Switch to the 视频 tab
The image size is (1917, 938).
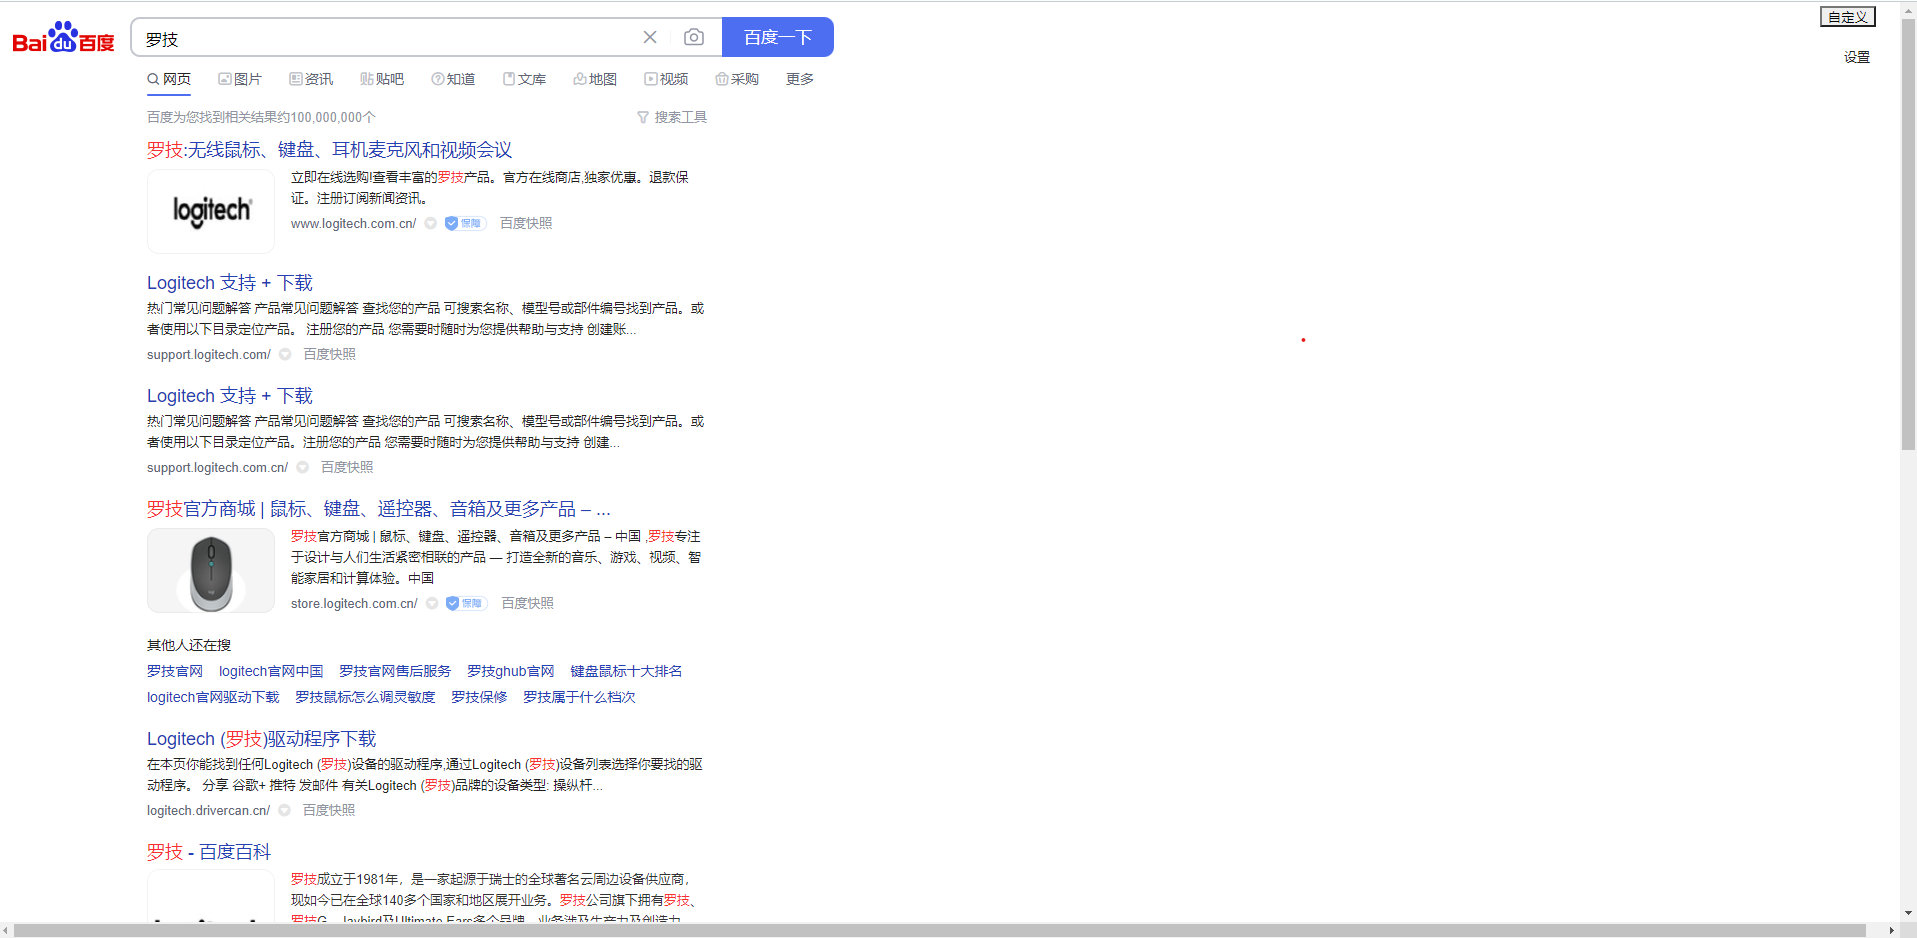click(666, 79)
